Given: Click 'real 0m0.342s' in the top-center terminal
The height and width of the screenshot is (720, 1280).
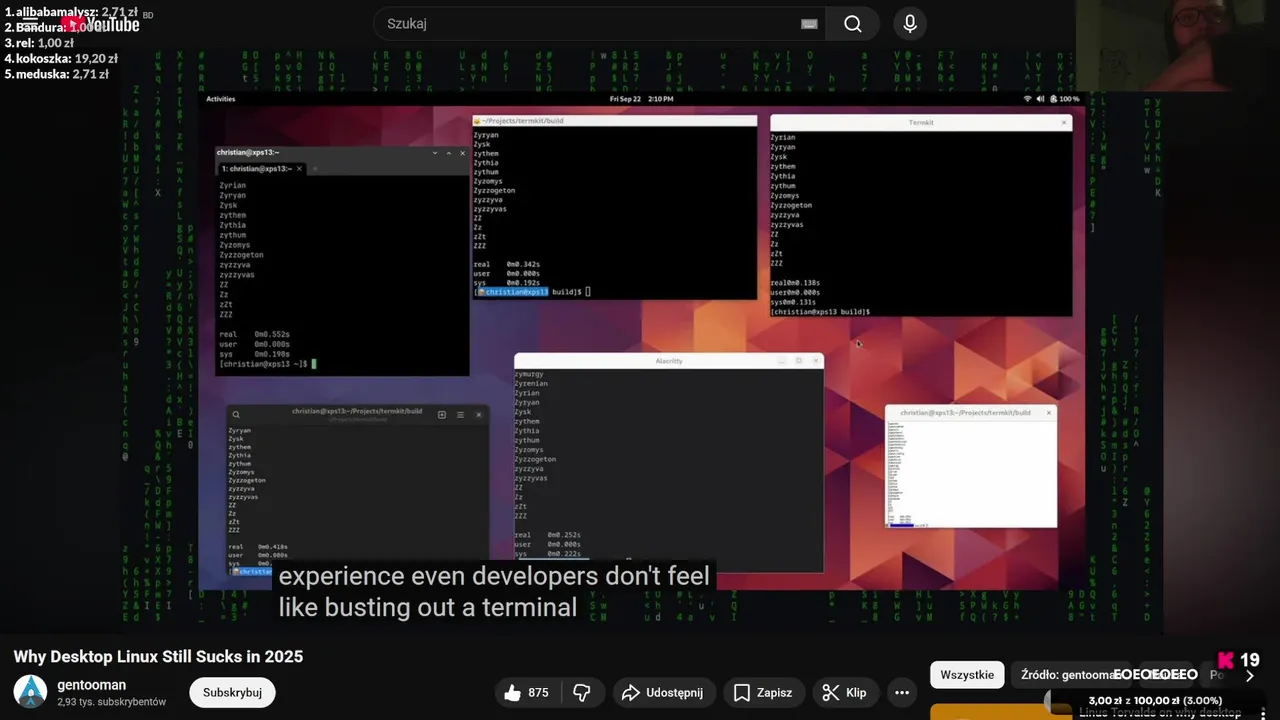Looking at the screenshot, I should click(x=506, y=264).
